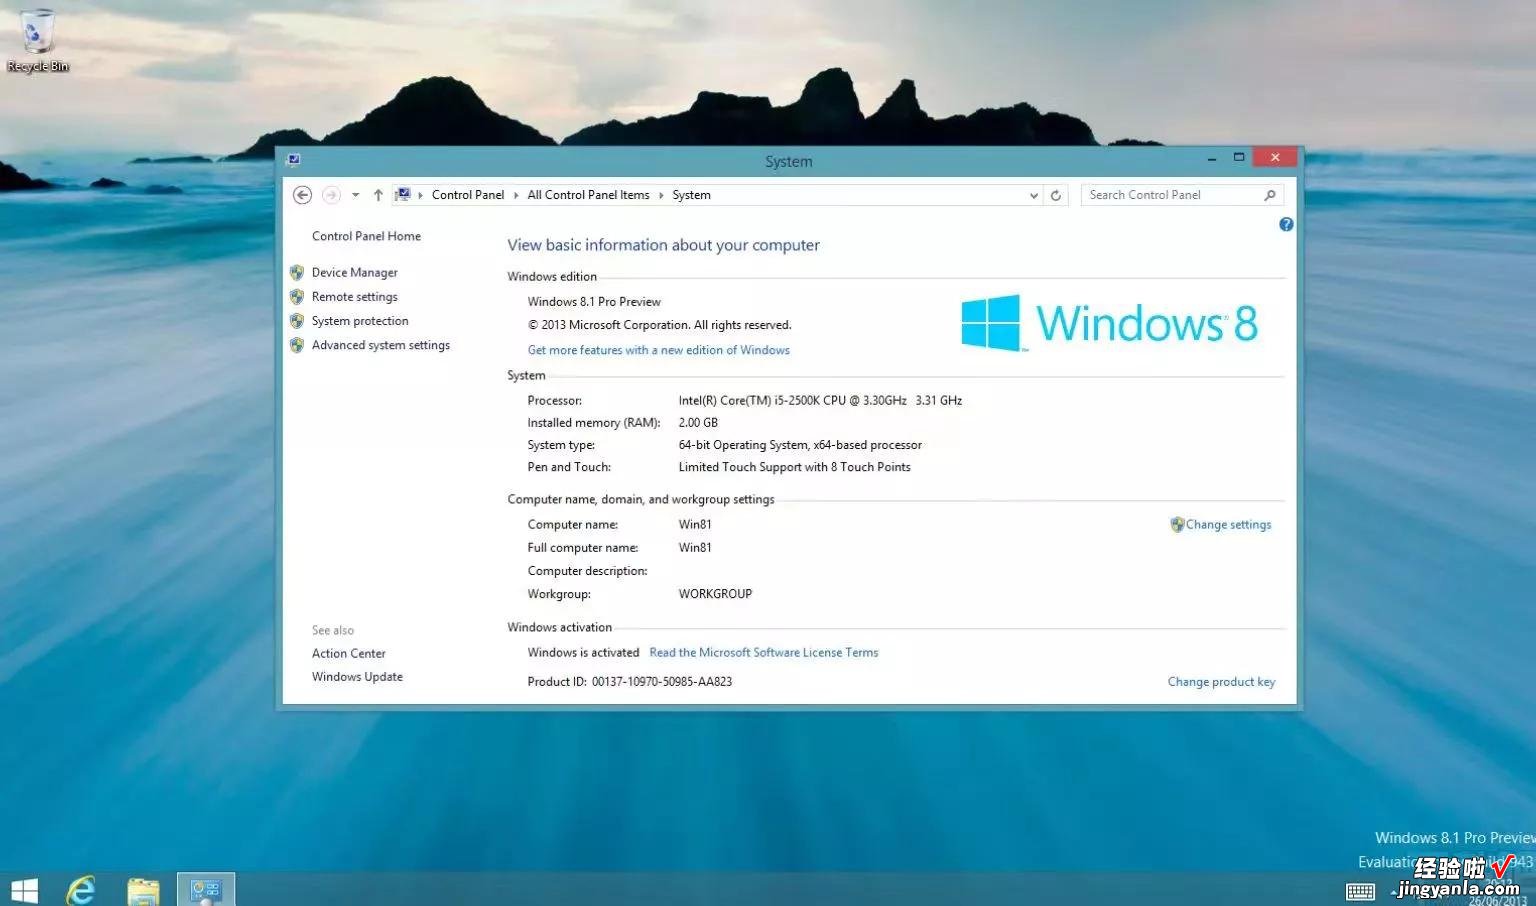Open Advanced system settings
Viewport: 1536px width, 906px height.
(381, 345)
